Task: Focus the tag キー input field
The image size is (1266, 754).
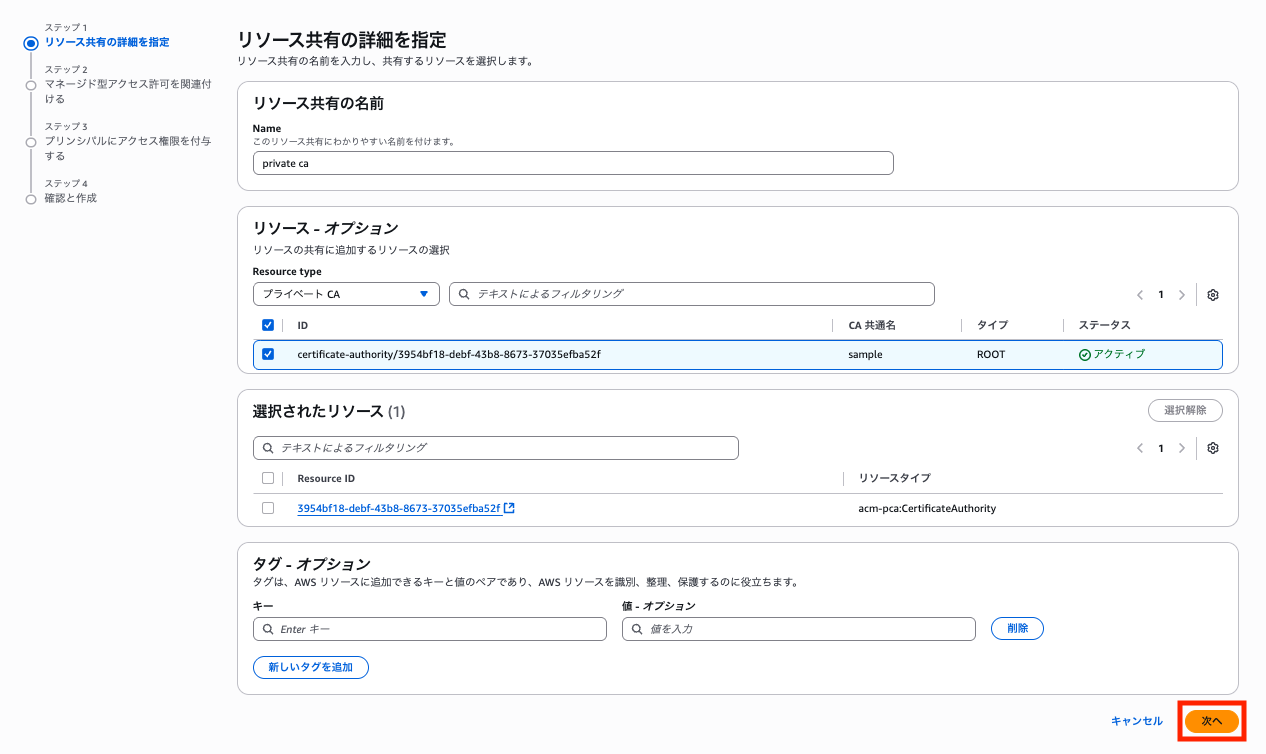Action: point(430,629)
